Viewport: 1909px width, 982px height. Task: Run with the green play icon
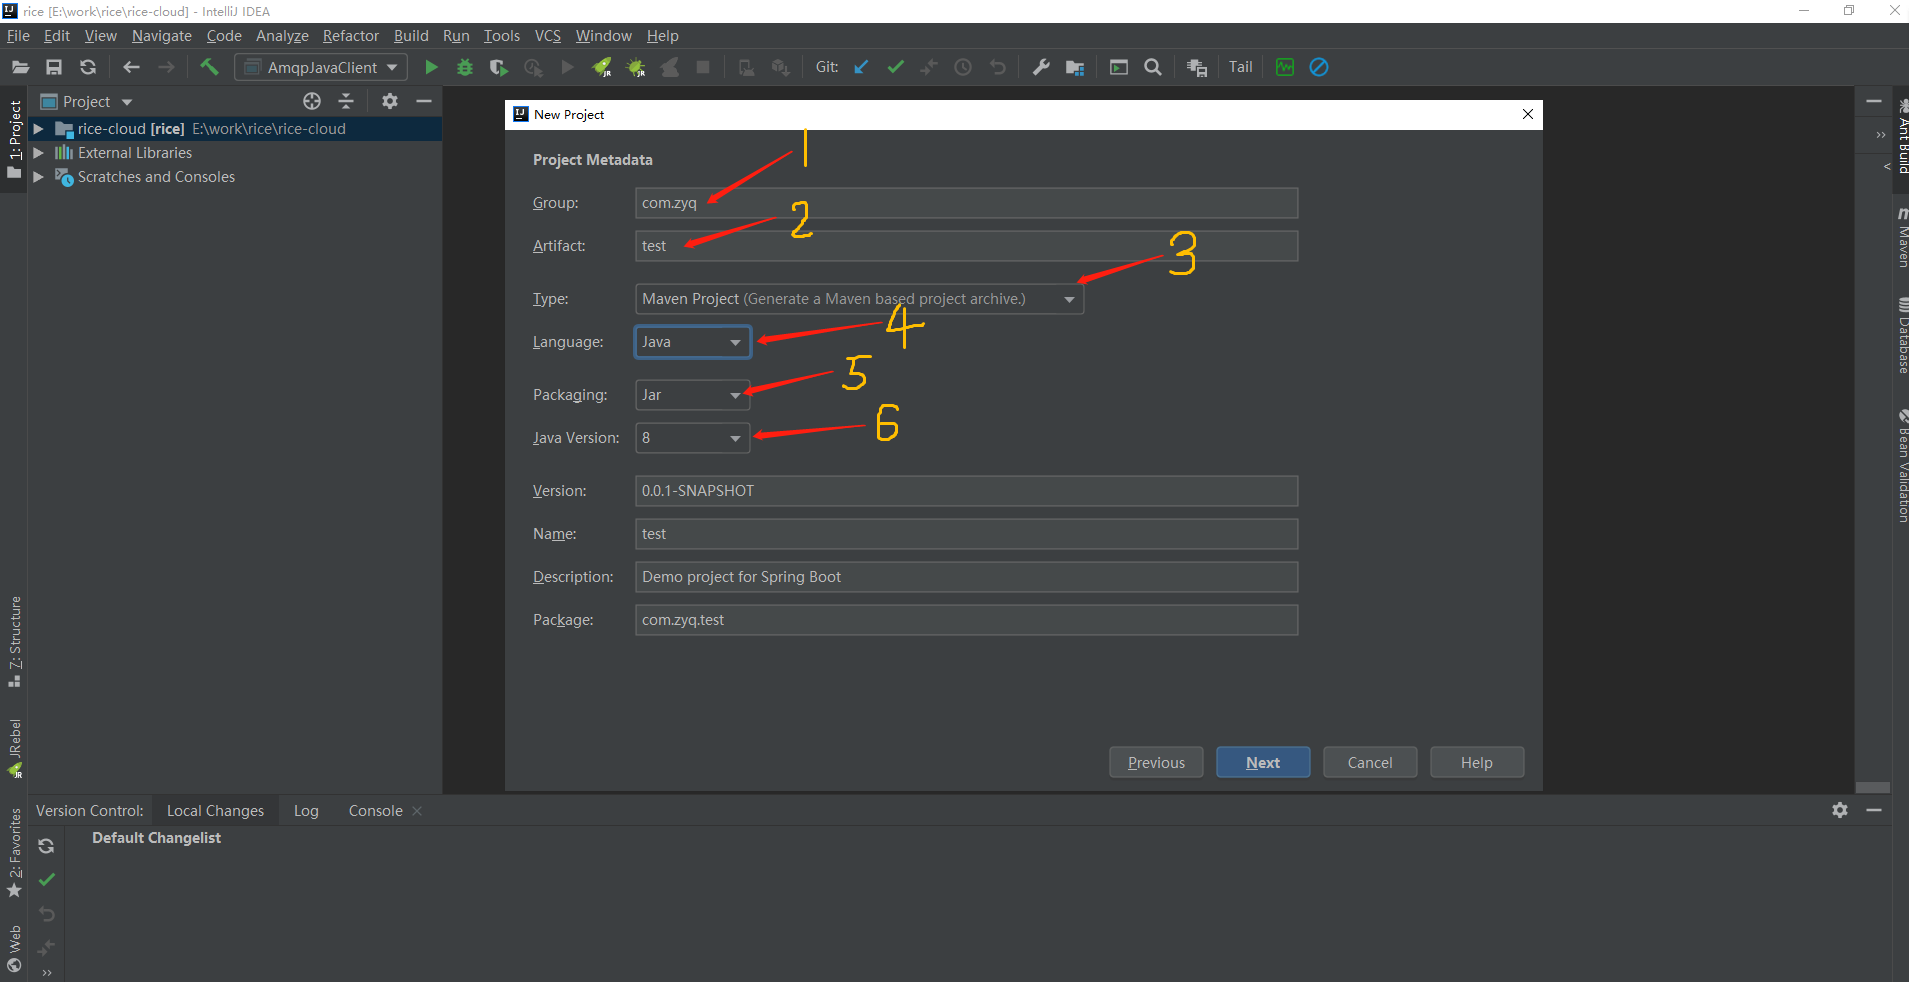point(431,67)
